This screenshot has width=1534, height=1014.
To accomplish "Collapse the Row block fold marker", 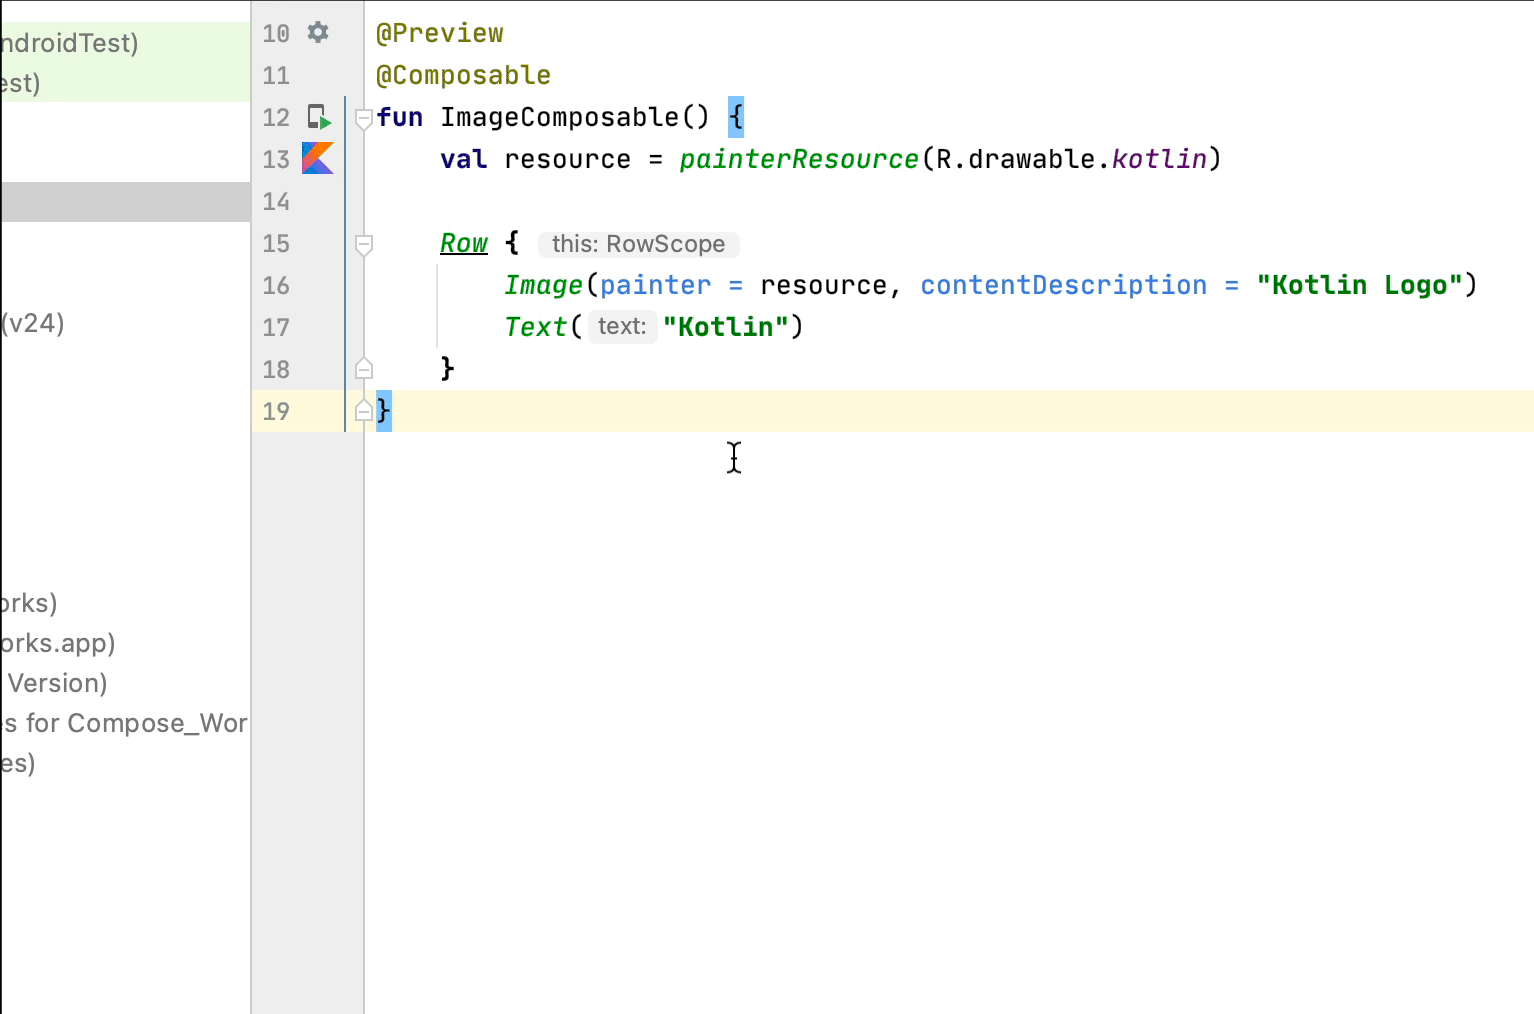I will click(x=364, y=244).
